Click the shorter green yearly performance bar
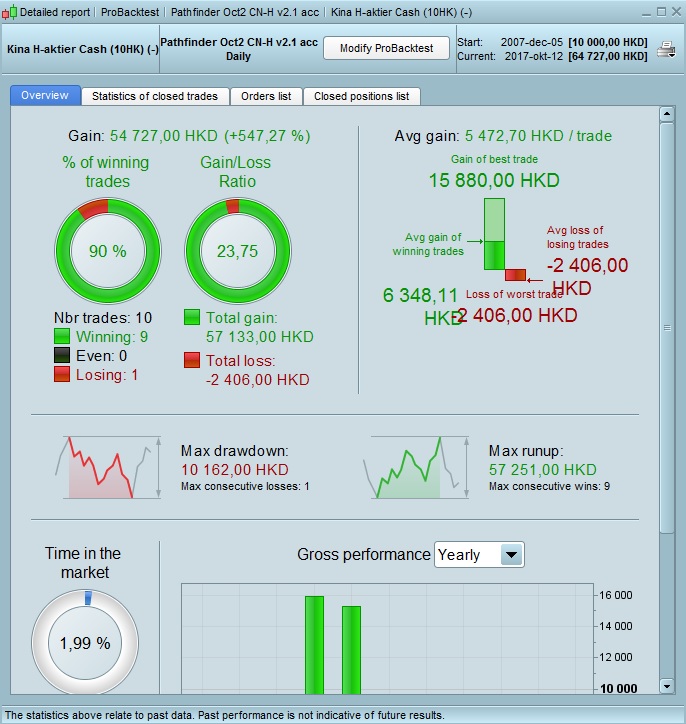The image size is (686, 724). point(351,650)
